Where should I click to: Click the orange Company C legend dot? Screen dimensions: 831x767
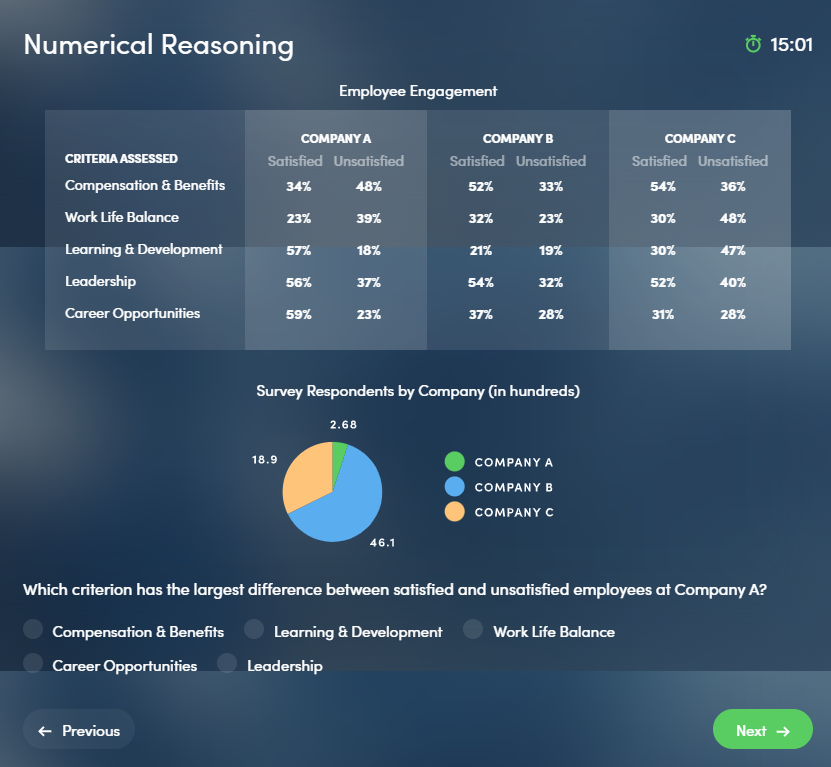[455, 512]
